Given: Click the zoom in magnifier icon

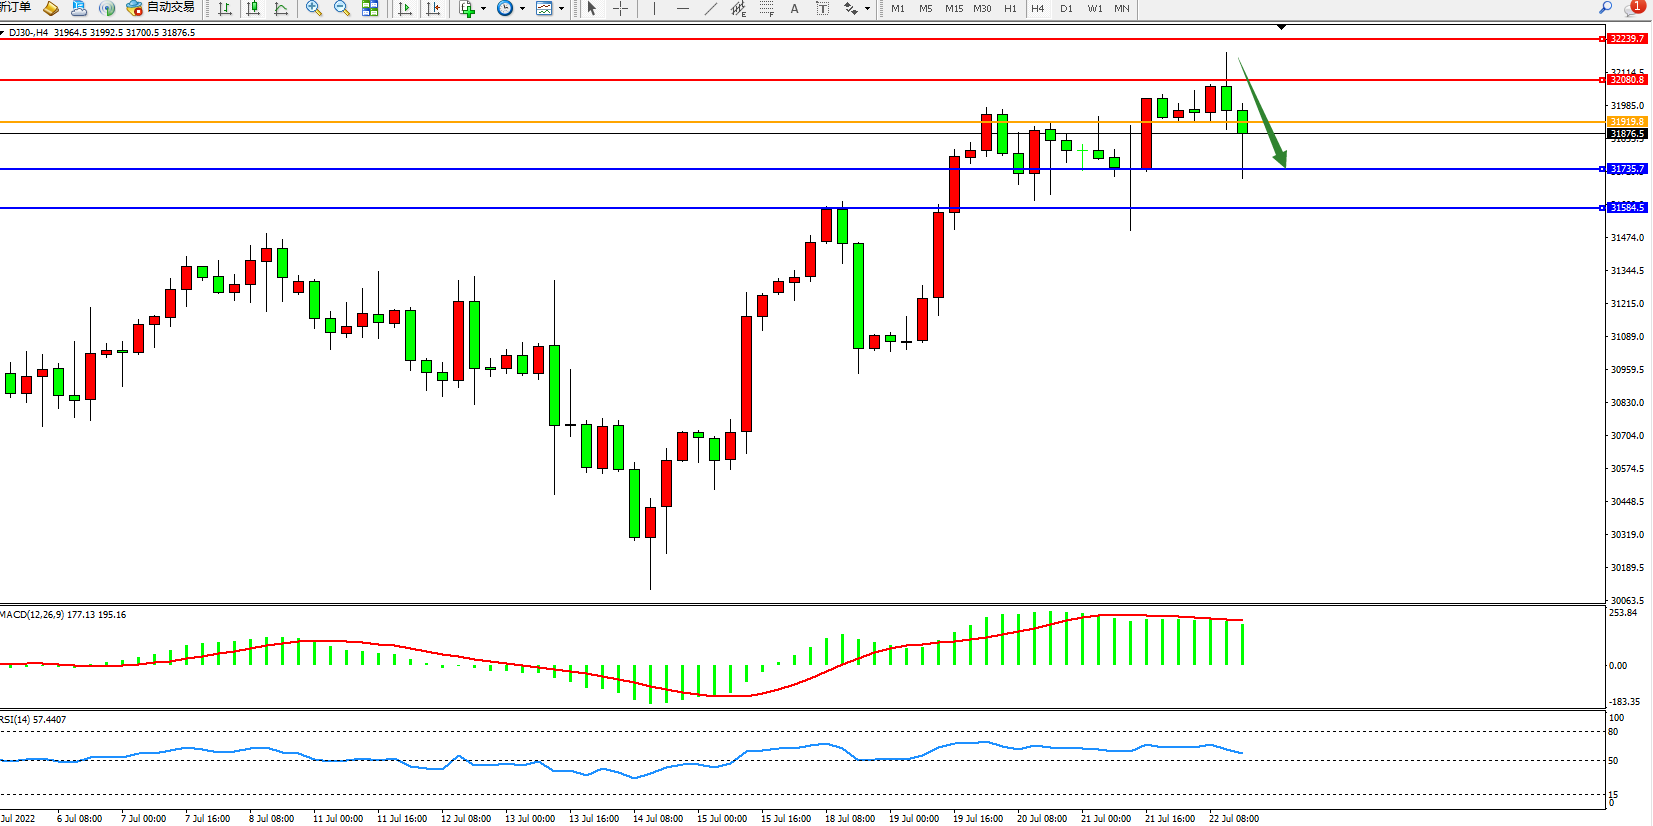Looking at the screenshot, I should [313, 9].
